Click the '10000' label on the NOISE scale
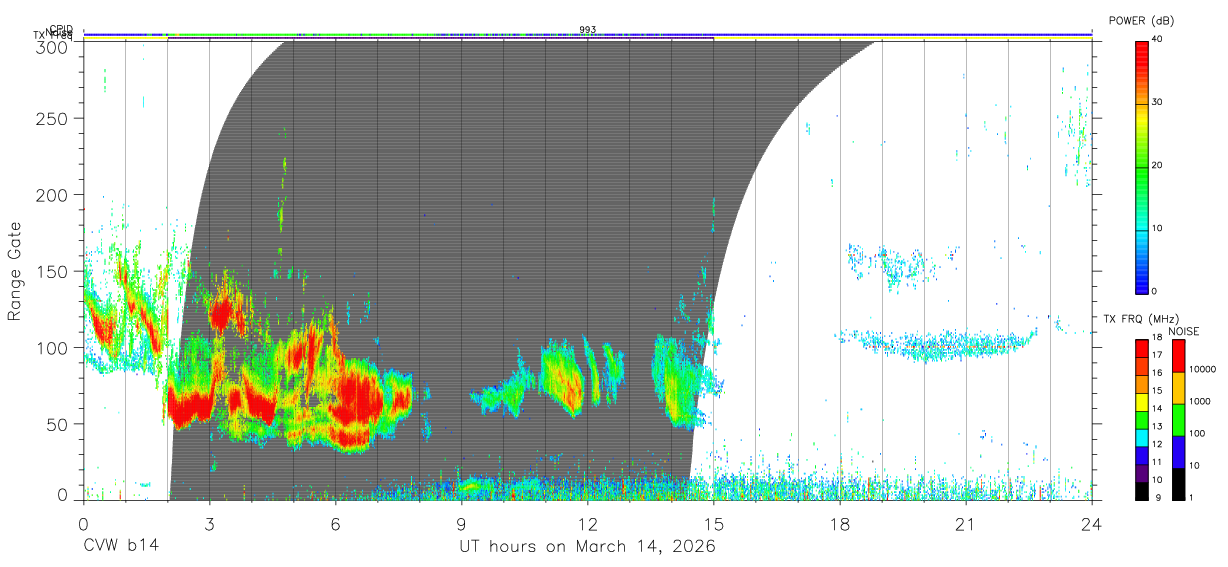 click(1203, 369)
